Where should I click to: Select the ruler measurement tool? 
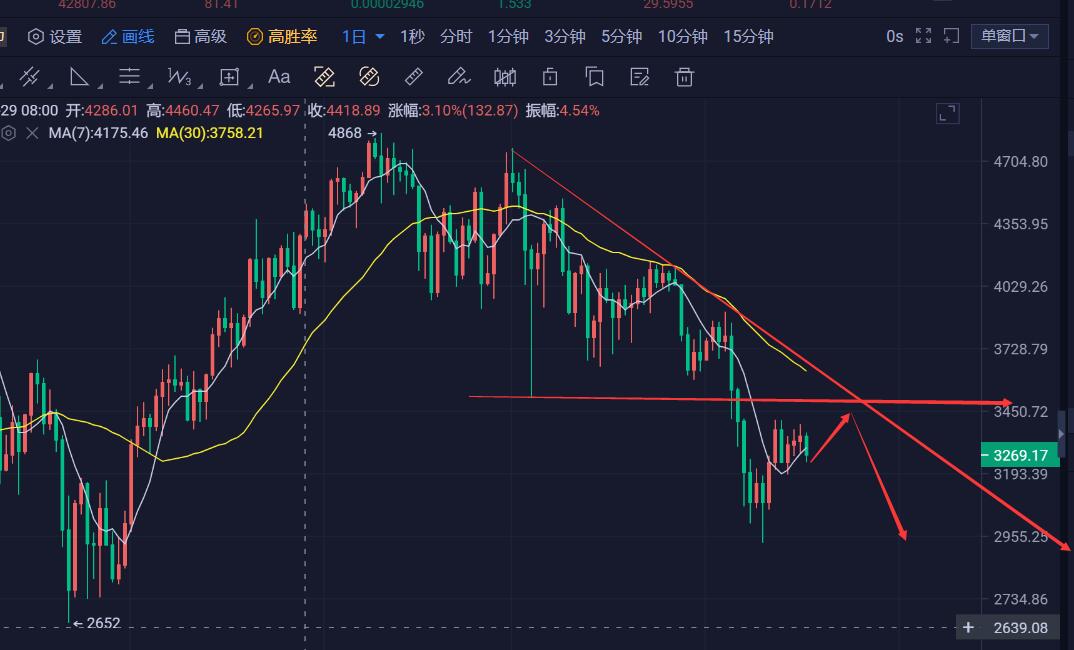point(413,77)
